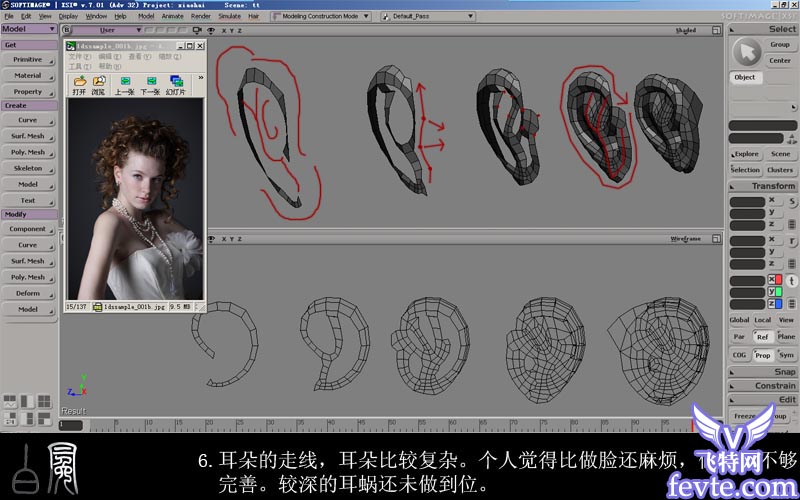Toggle the red X translate axis

point(775,280)
